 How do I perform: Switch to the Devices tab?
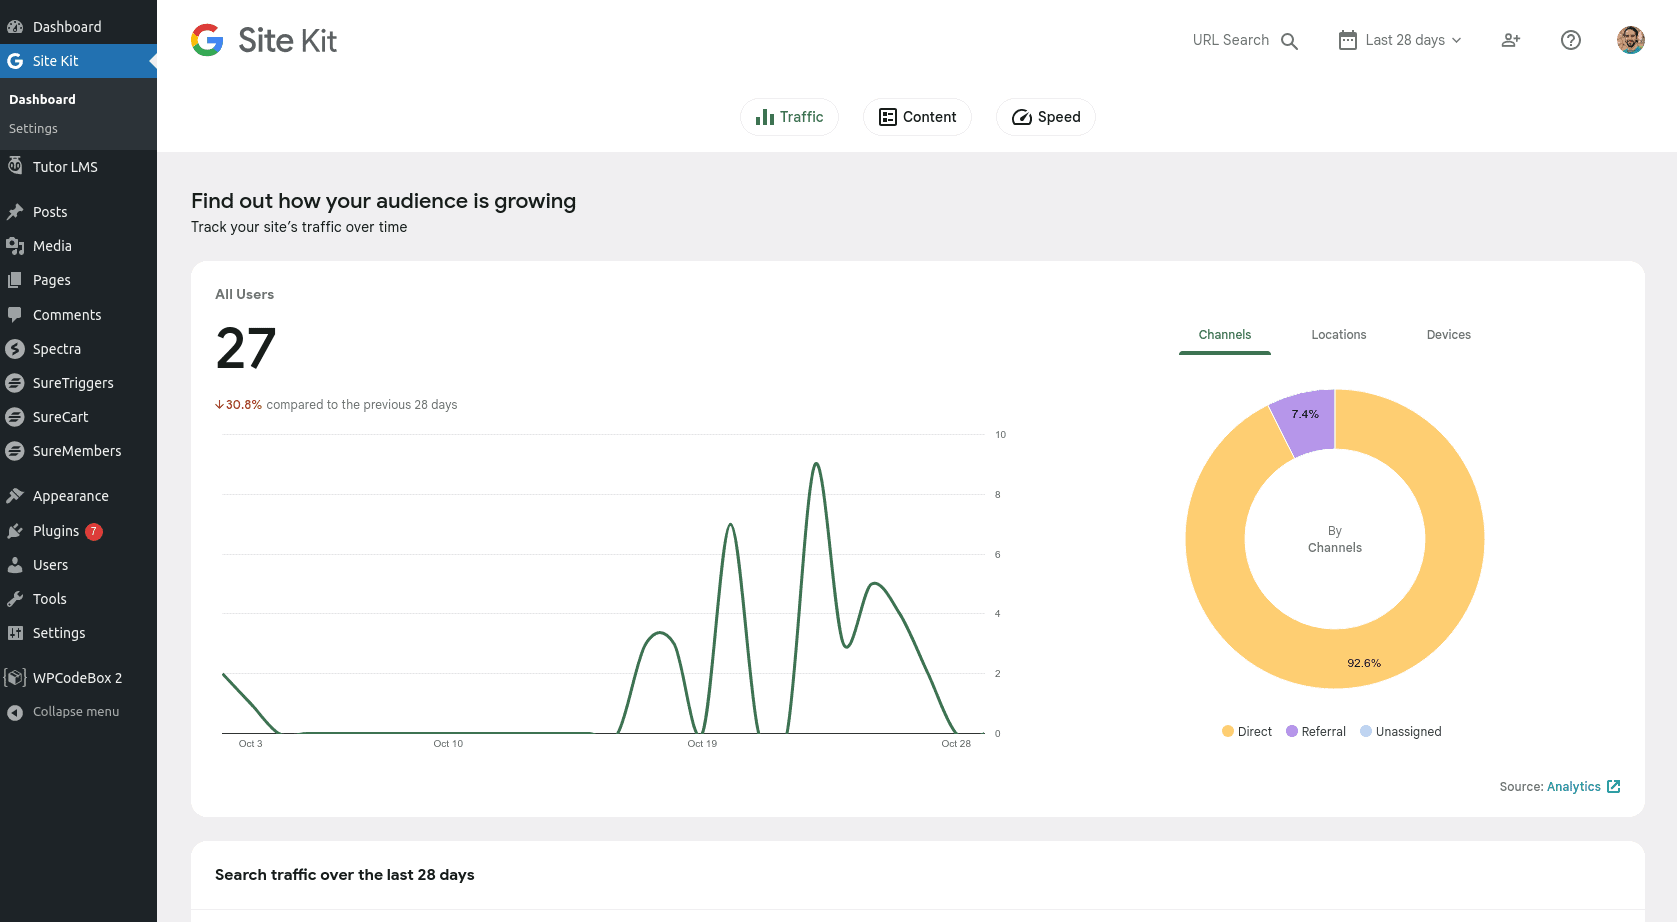(x=1448, y=334)
